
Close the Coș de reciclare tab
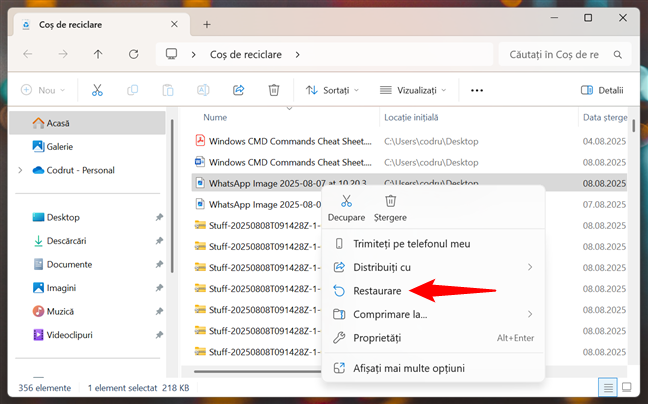174,24
